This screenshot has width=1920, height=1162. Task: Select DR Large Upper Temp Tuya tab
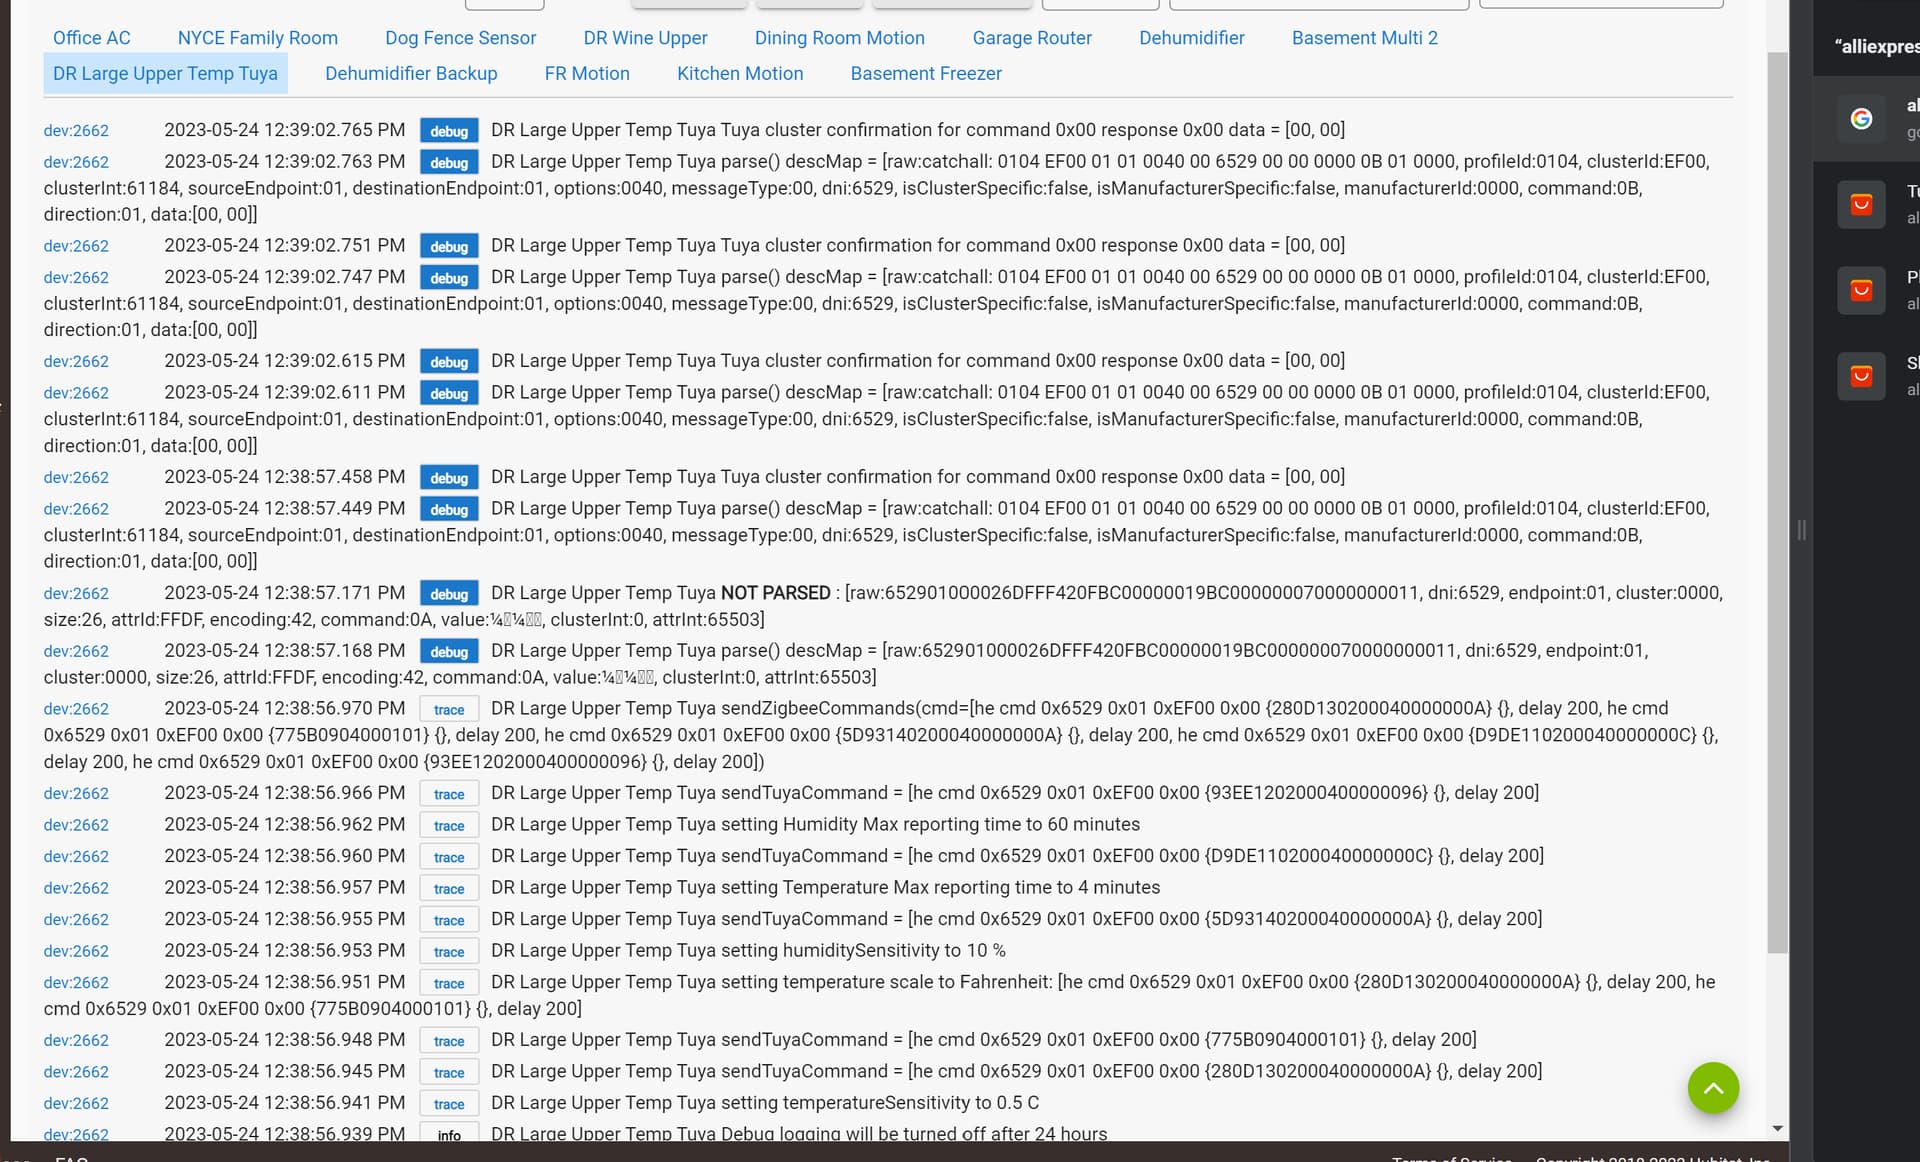click(x=165, y=74)
